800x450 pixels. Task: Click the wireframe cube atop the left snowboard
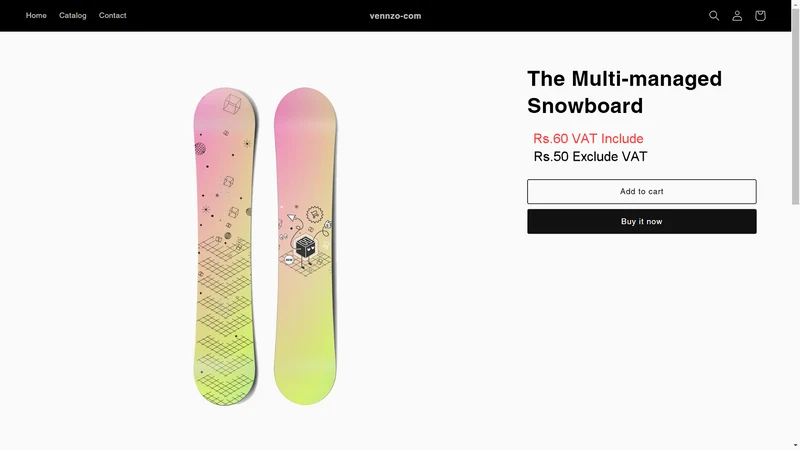(x=232, y=104)
